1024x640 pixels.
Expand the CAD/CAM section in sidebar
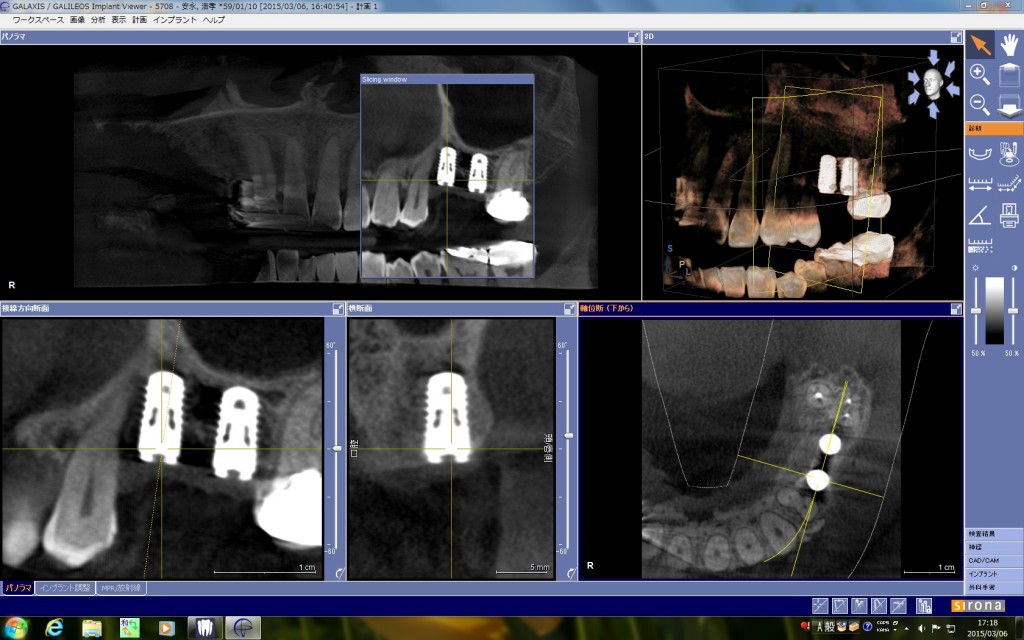coord(993,560)
